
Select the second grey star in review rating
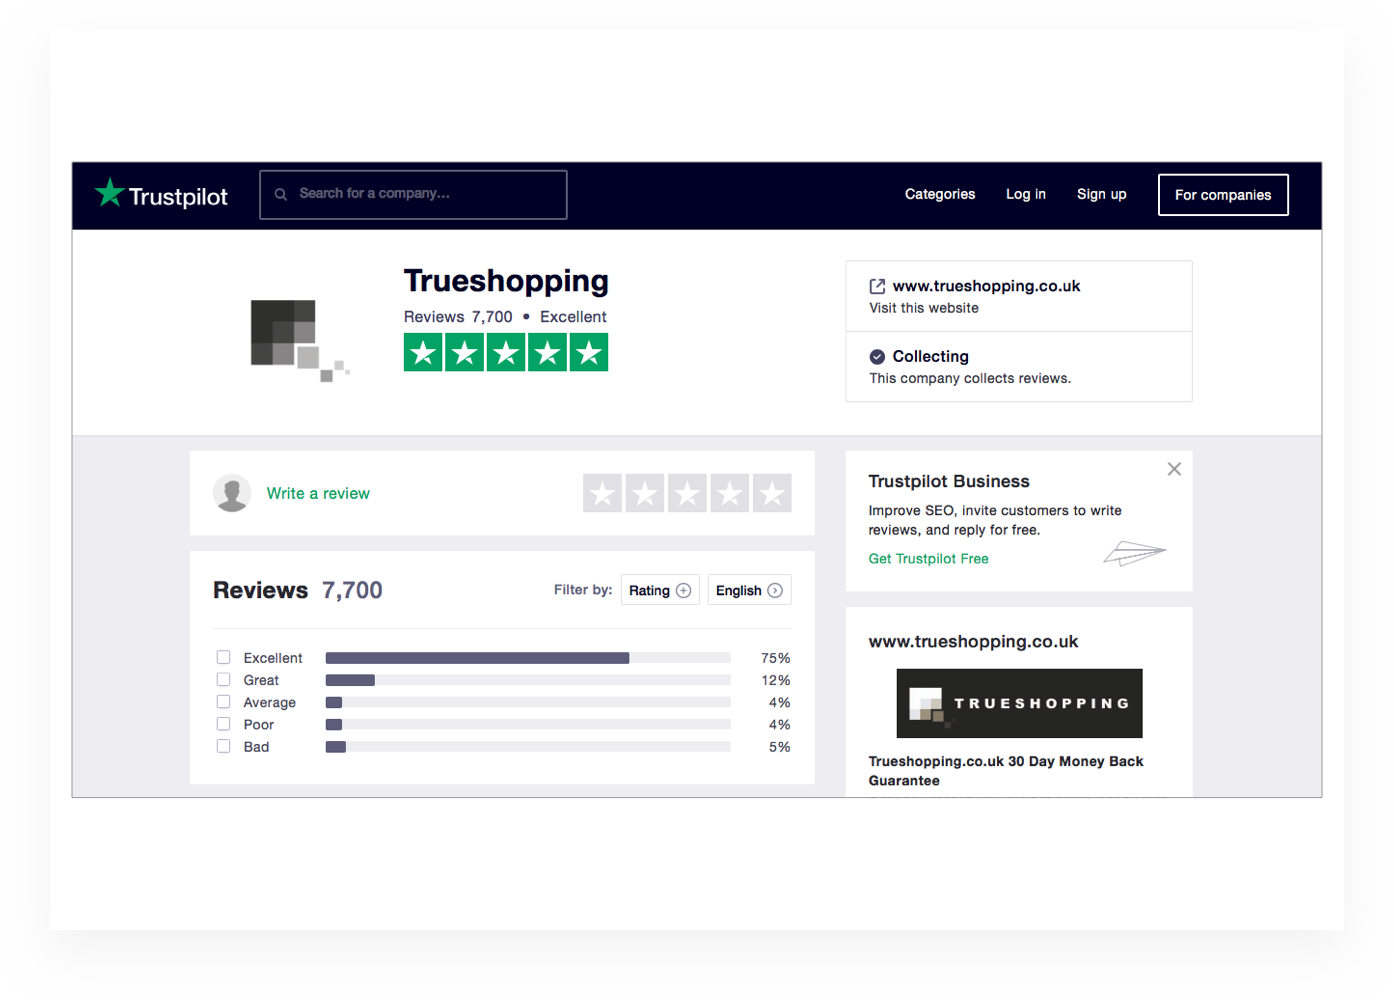(645, 493)
